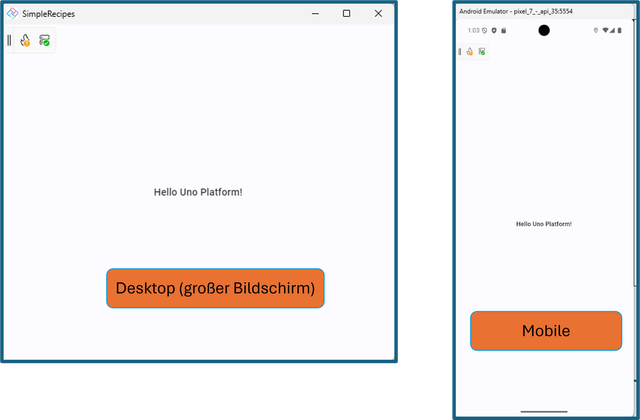Click server connection status icon in SimpleRecipes window
Image resolution: width=640 pixels, height=420 pixels.
pos(44,40)
